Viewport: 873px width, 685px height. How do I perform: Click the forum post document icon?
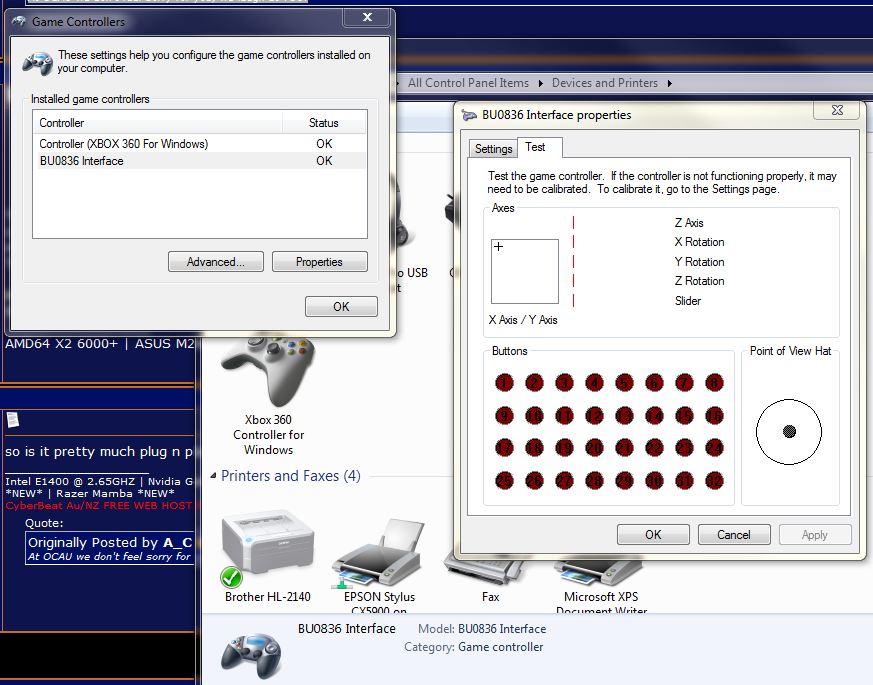coord(12,419)
